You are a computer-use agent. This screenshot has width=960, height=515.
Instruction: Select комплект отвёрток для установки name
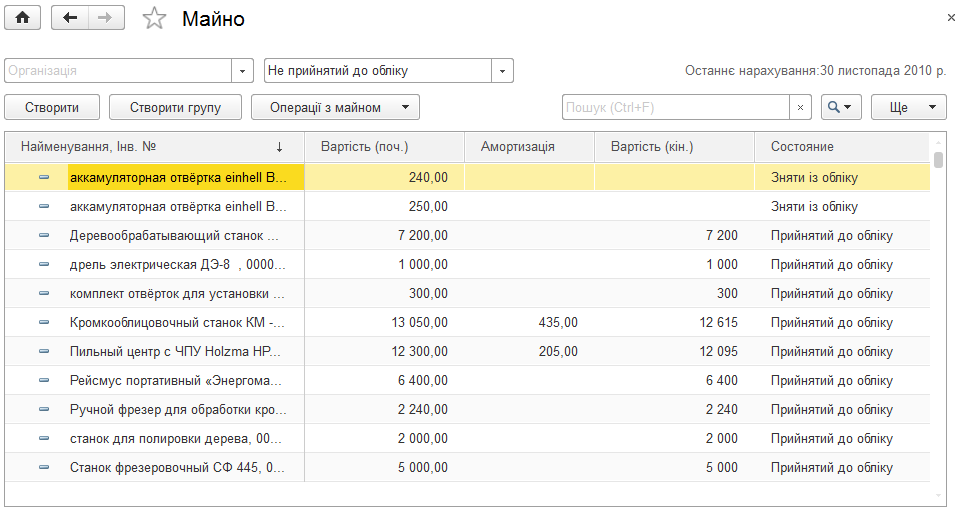177,294
